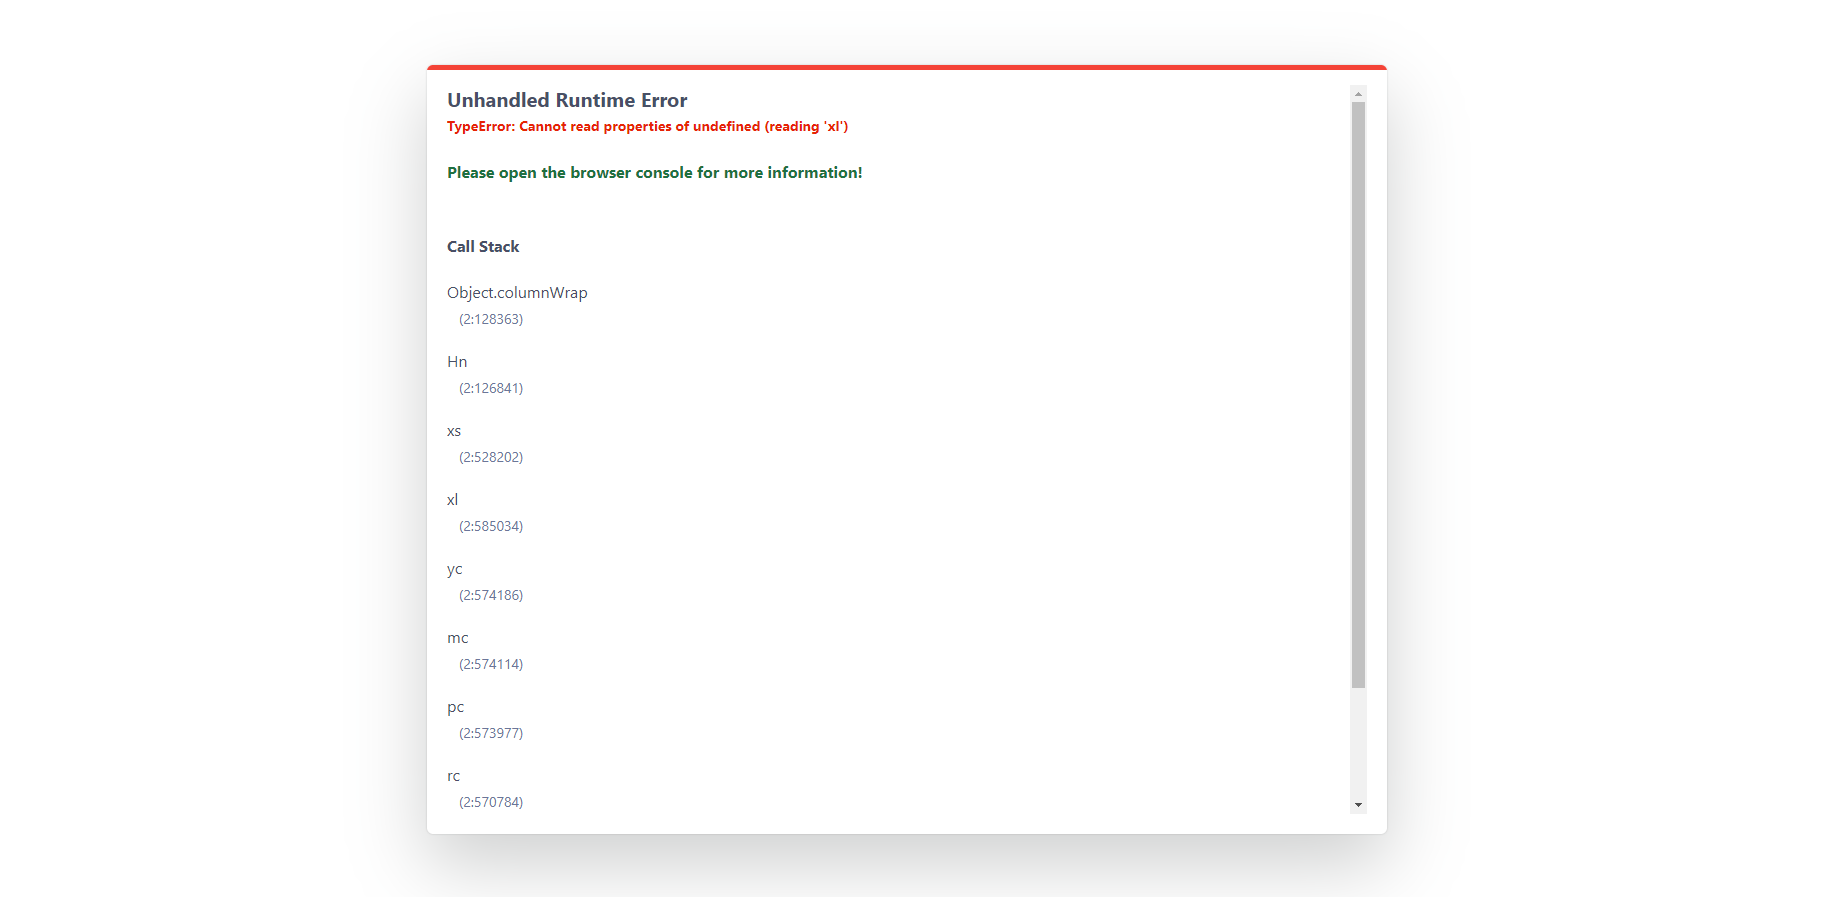Click the 'Call Stack' heading
This screenshot has width=1822, height=897.
pos(483,247)
